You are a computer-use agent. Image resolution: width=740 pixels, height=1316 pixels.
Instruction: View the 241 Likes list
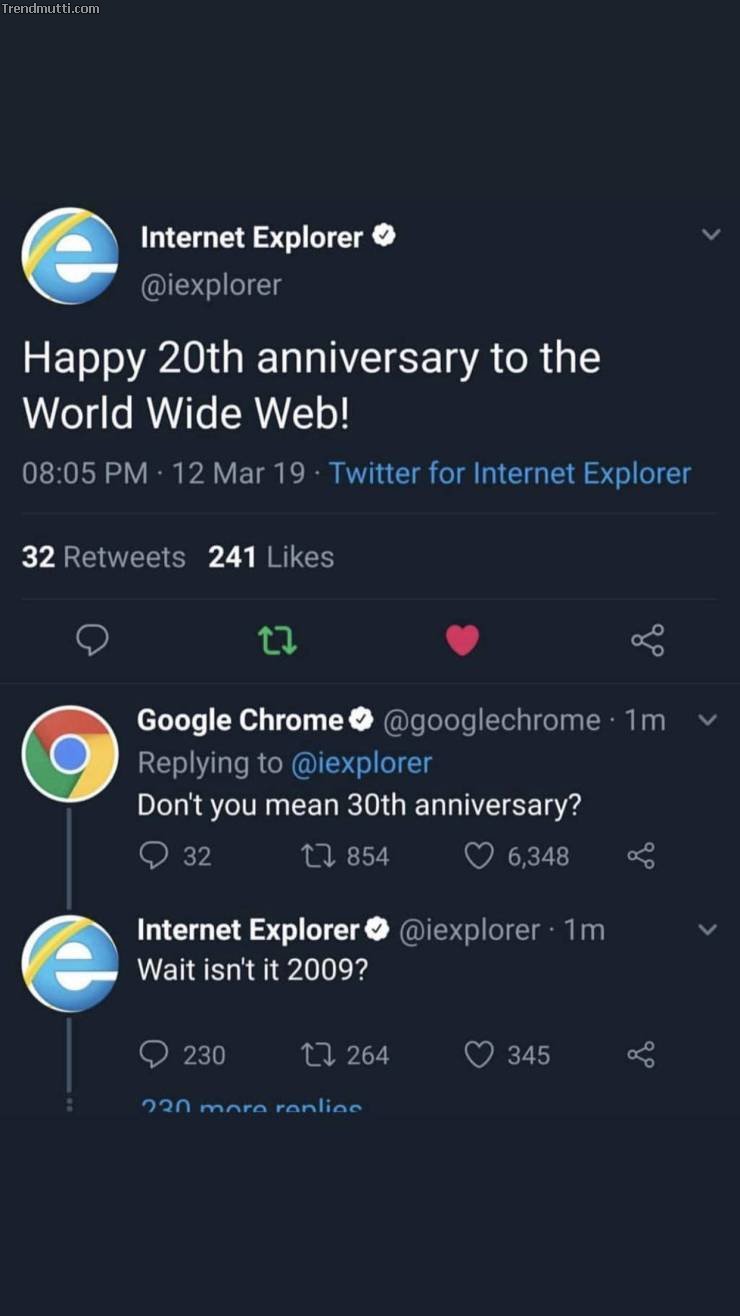pos(270,557)
